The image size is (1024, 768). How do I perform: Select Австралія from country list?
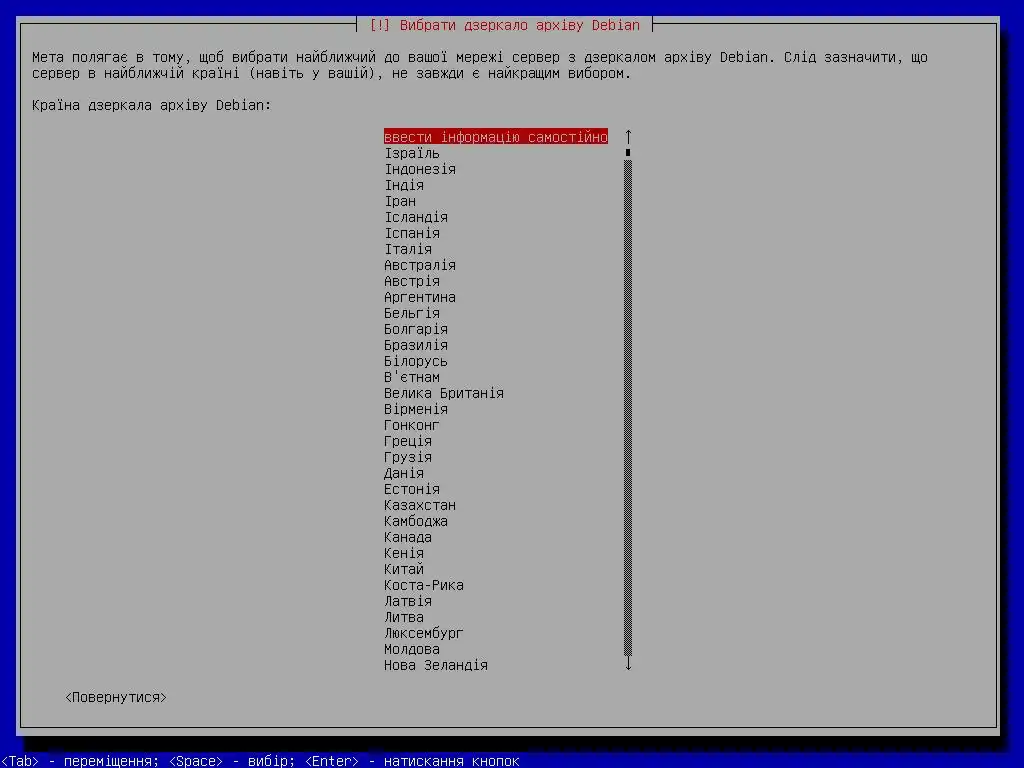[420, 264]
